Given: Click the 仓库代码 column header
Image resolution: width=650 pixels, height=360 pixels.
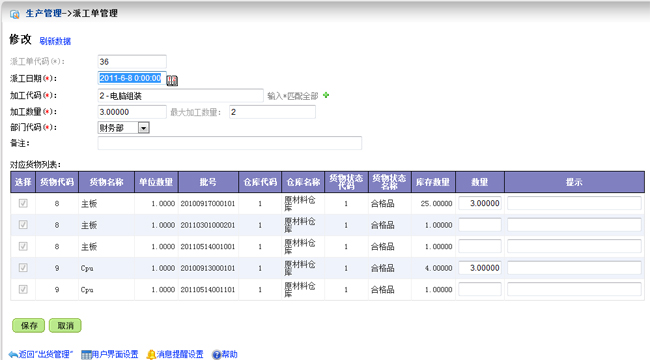Looking at the screenshot, I should [x=260, y=182].
